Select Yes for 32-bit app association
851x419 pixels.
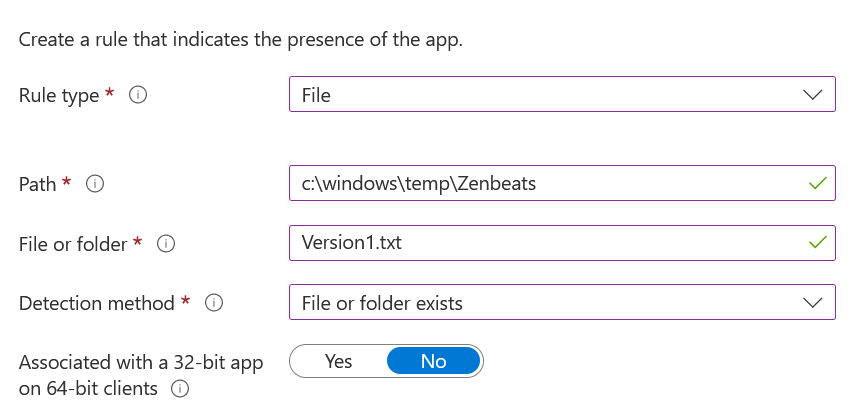pos(338,361)
